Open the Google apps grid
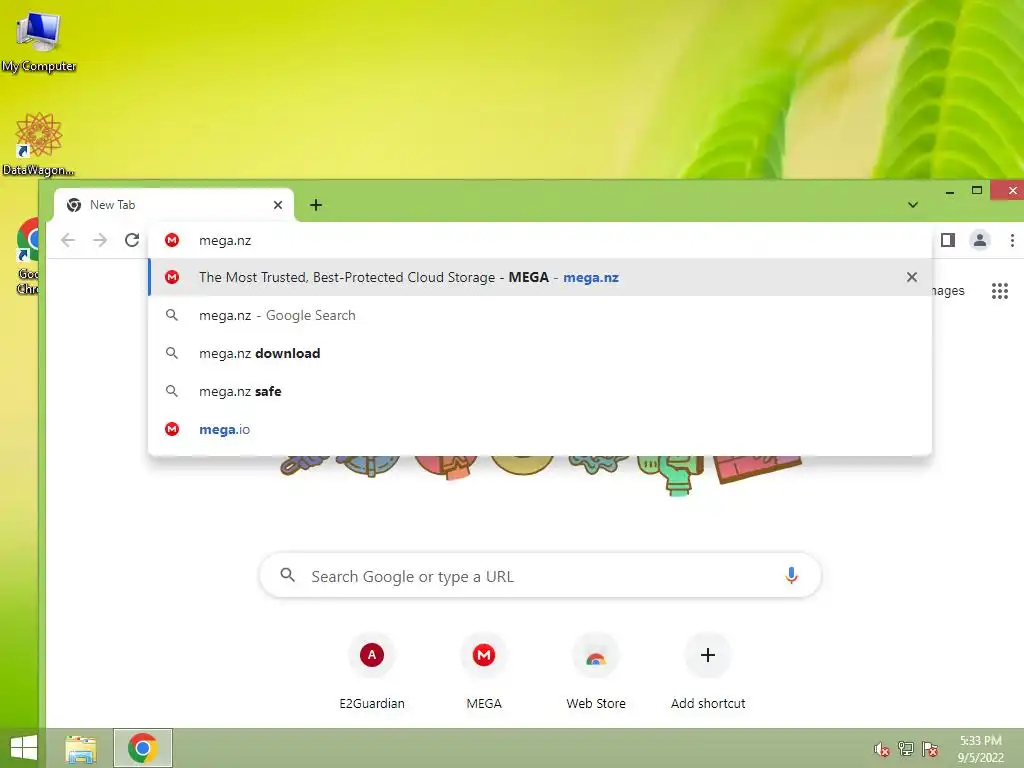The image size is (1024, 768). pyautogui.click(x=1000, y=291)
